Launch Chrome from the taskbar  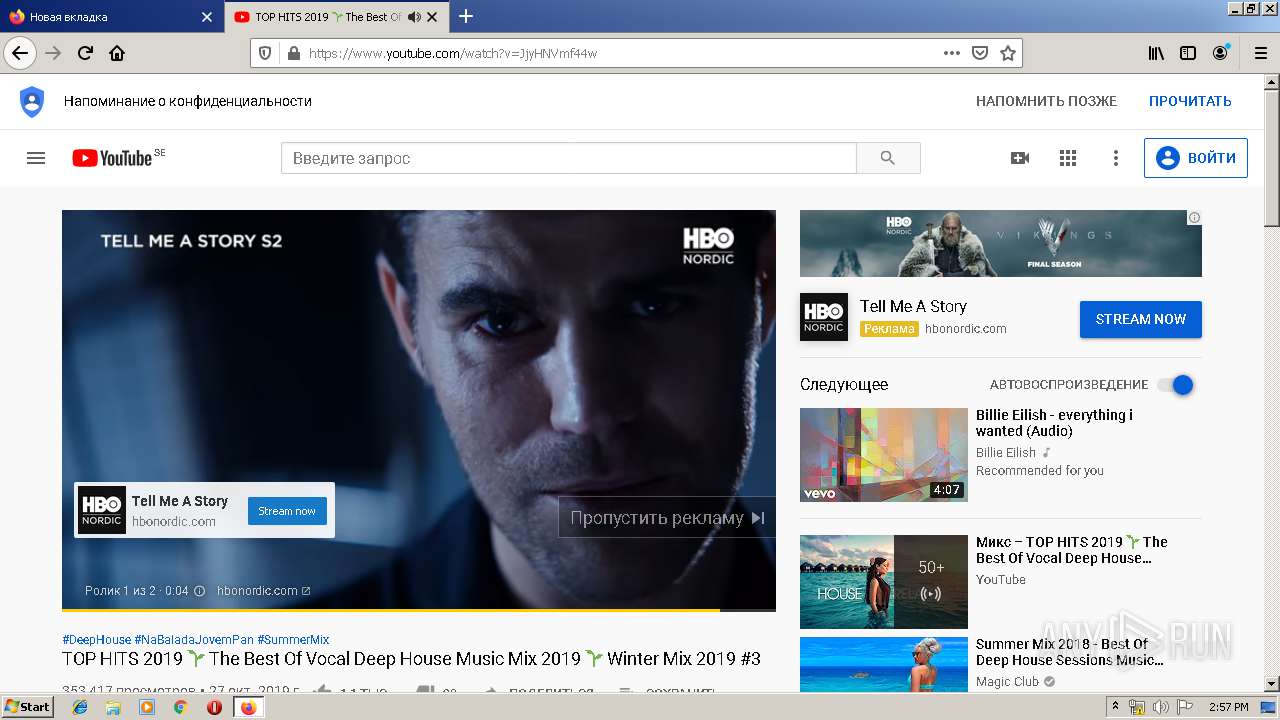pos(181,707)
